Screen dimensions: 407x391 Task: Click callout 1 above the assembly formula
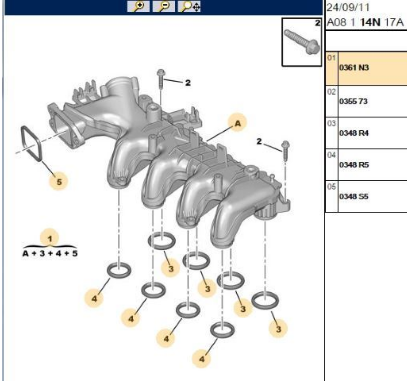[x=50, y=239]
